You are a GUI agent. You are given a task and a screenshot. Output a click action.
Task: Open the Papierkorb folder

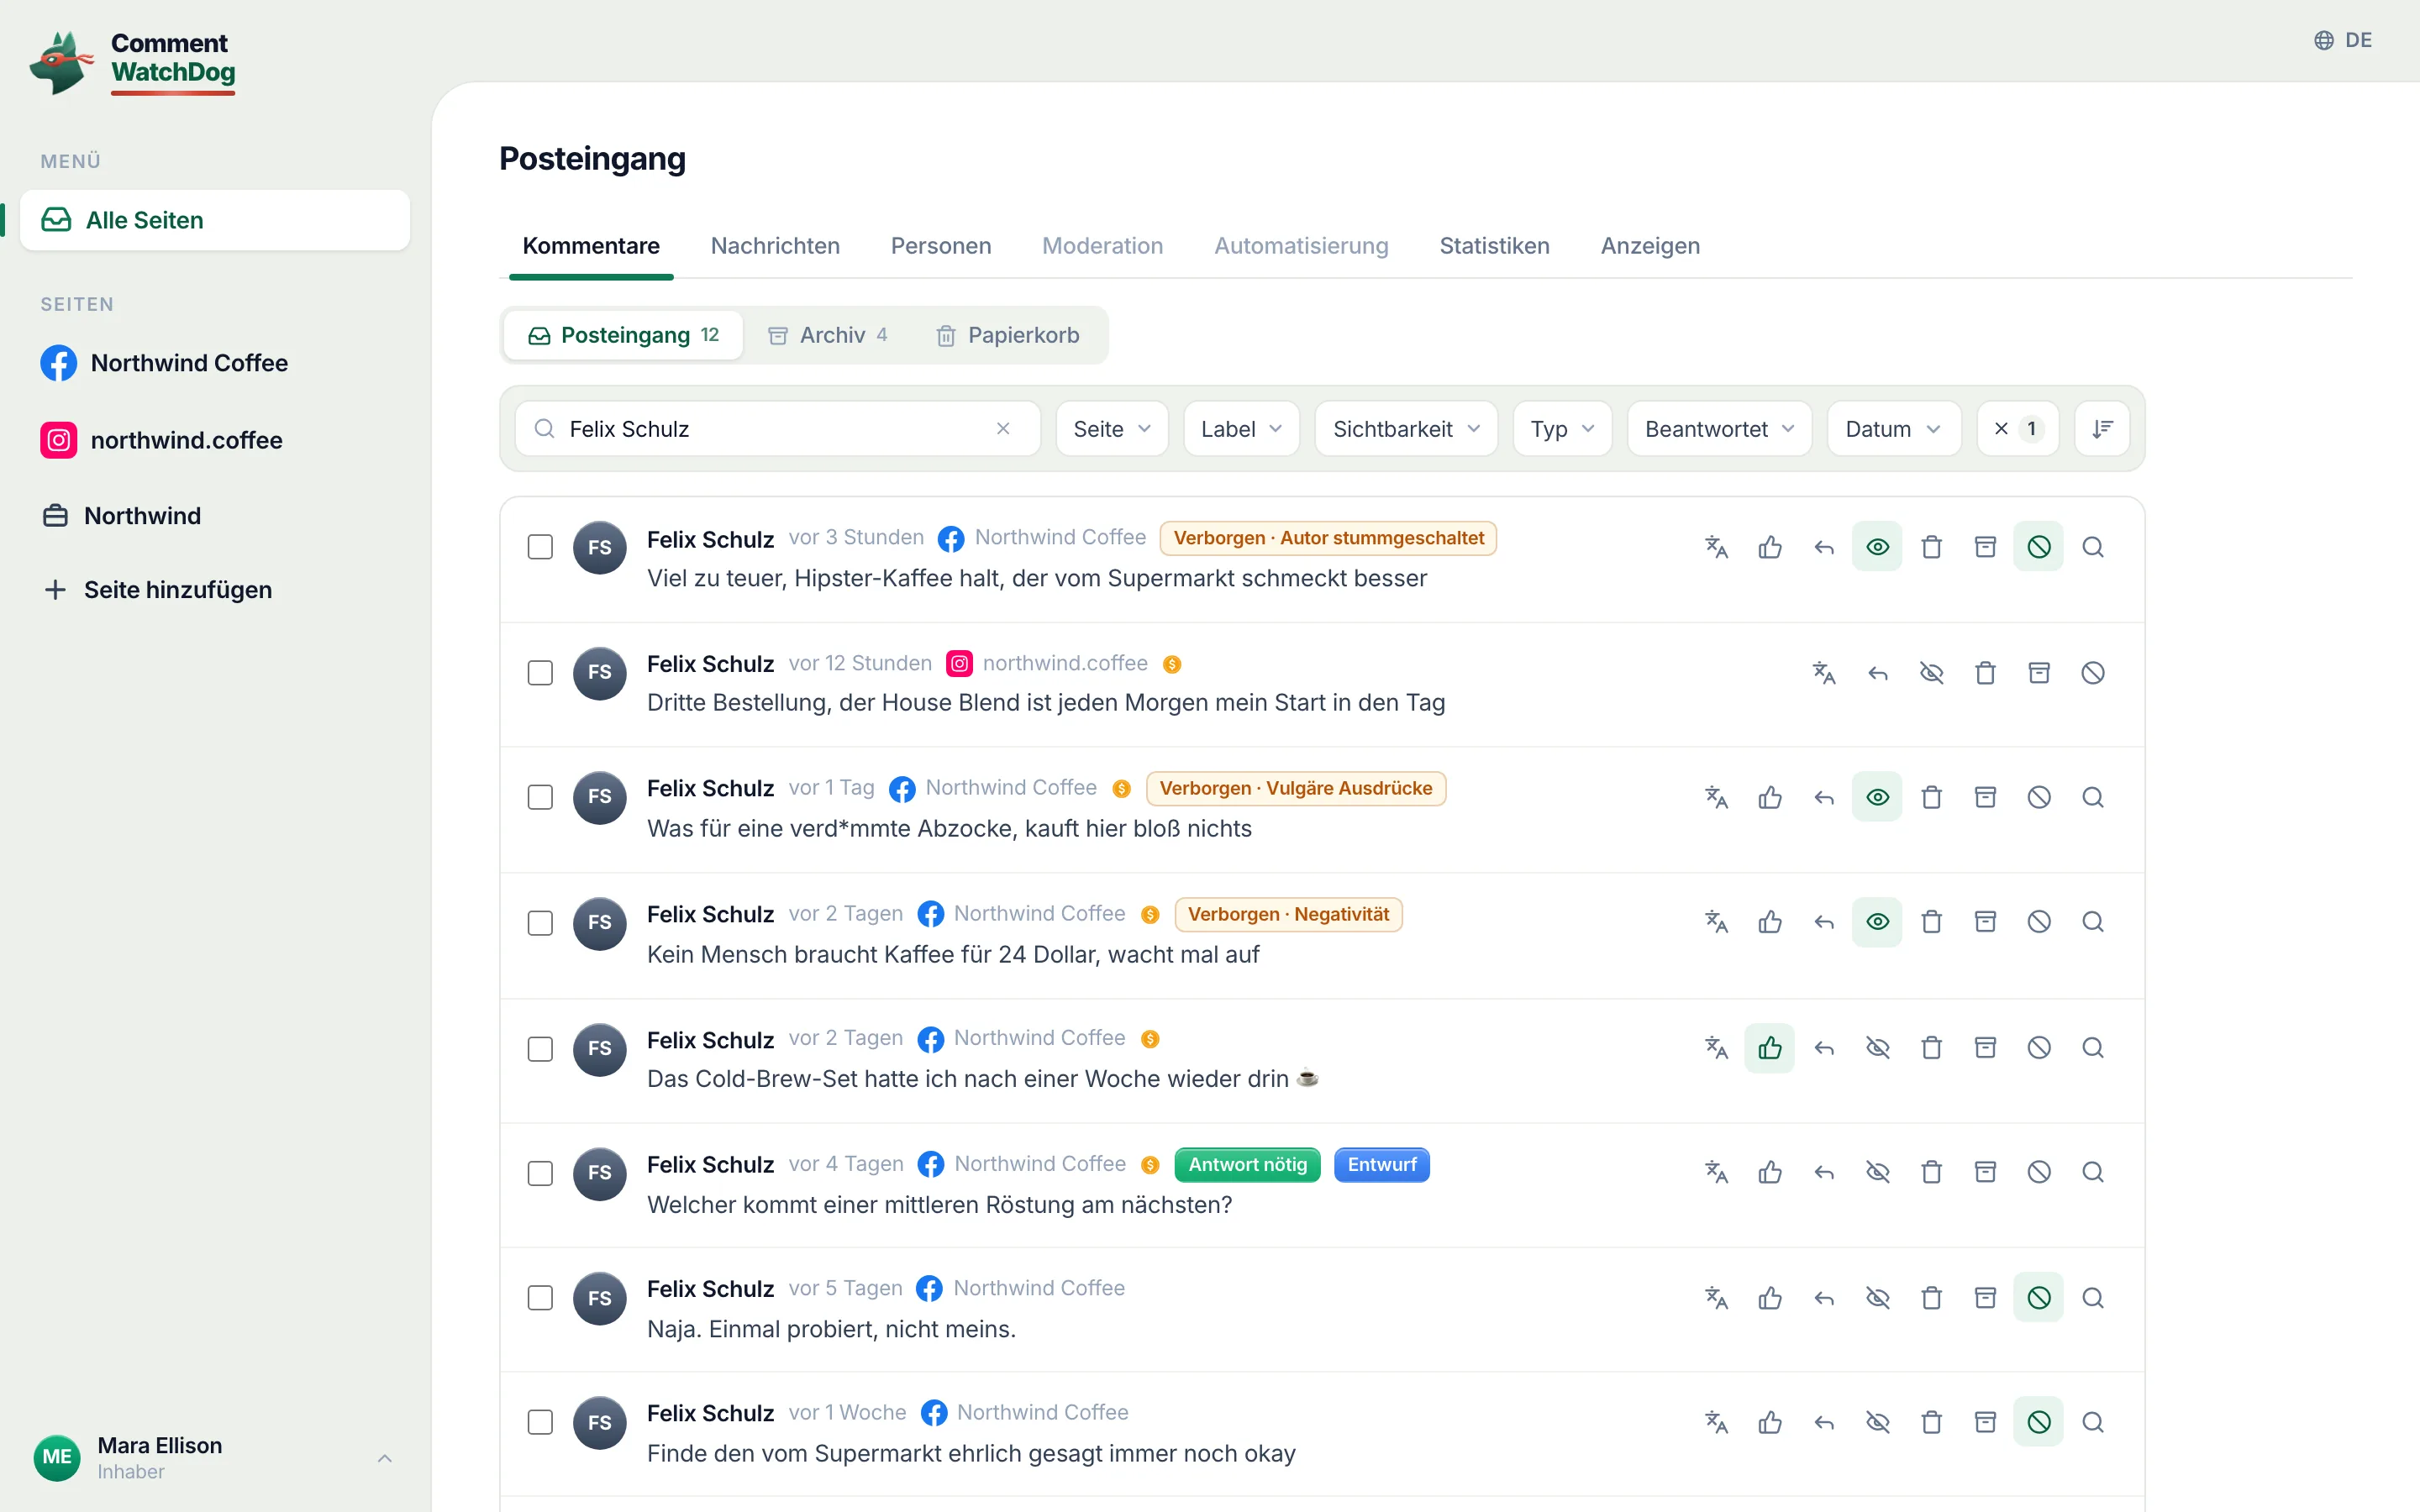click(1008, 335)
